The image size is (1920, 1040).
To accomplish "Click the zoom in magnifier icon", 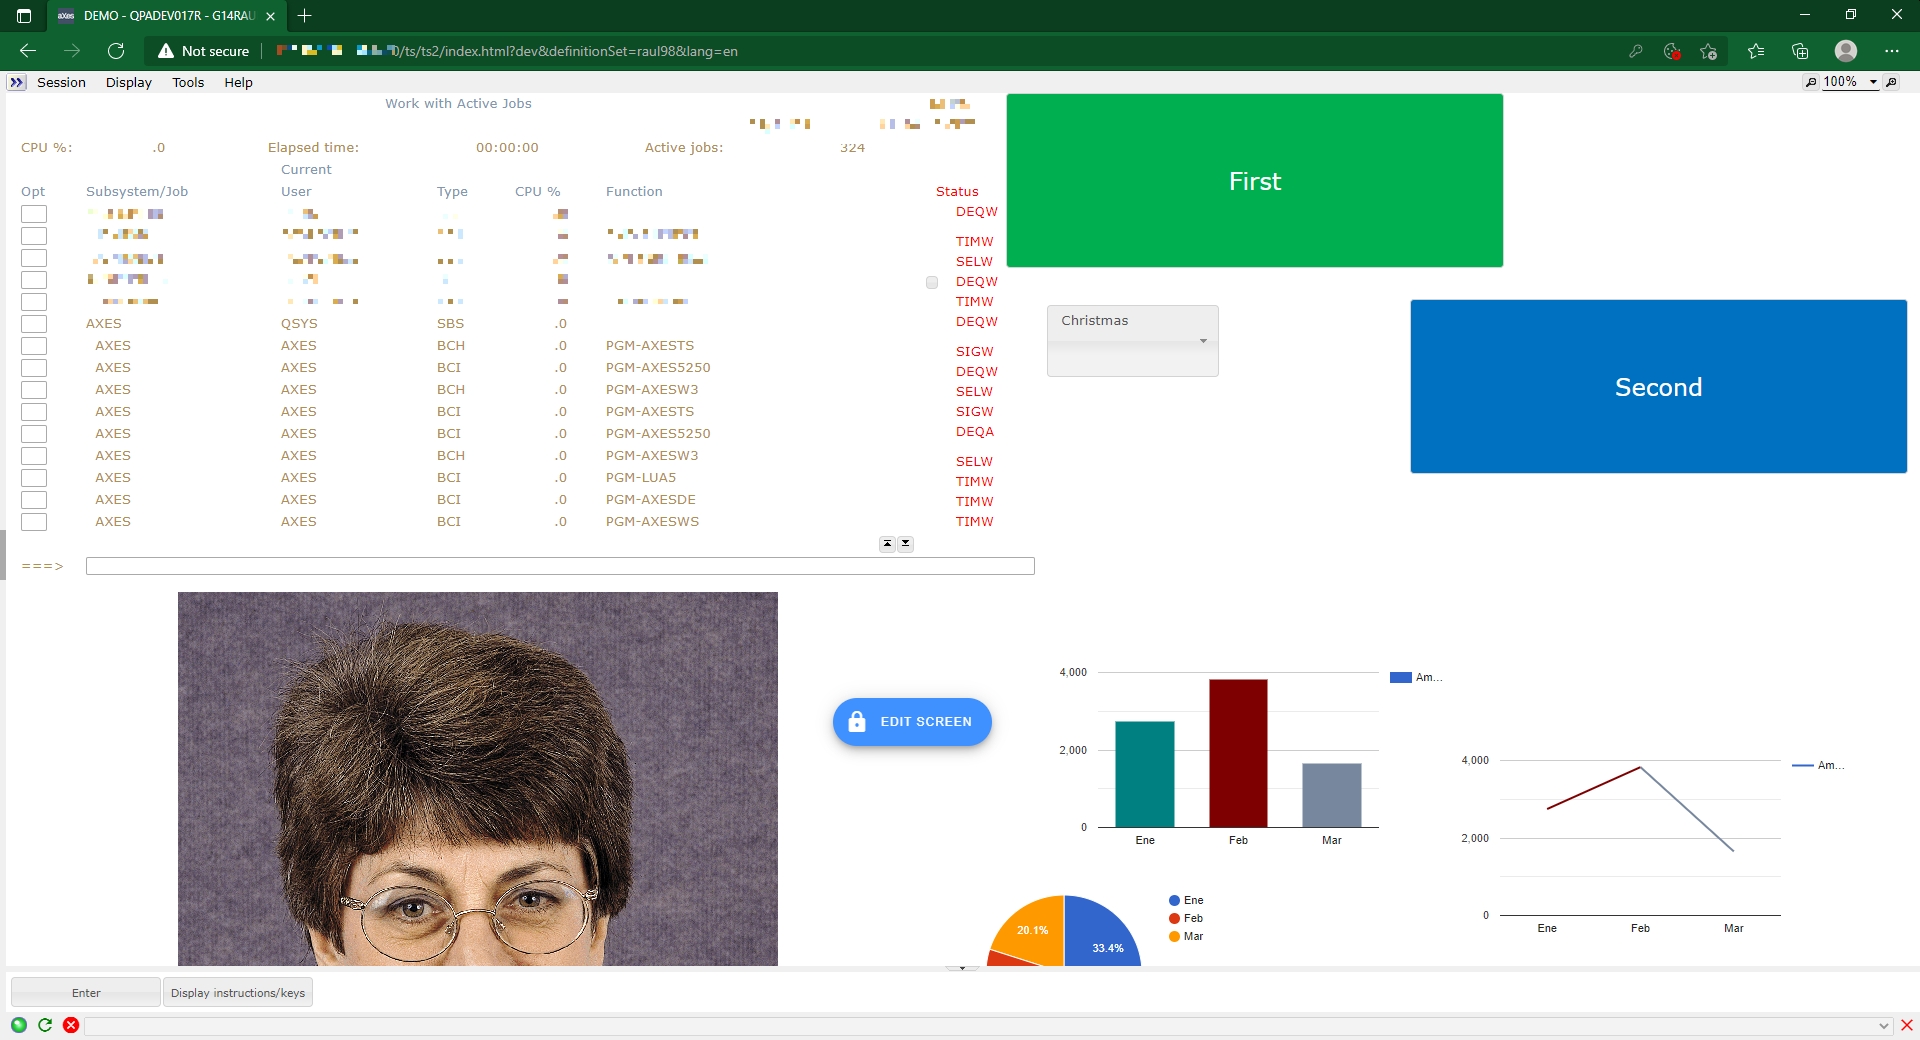I will 1891,82.
